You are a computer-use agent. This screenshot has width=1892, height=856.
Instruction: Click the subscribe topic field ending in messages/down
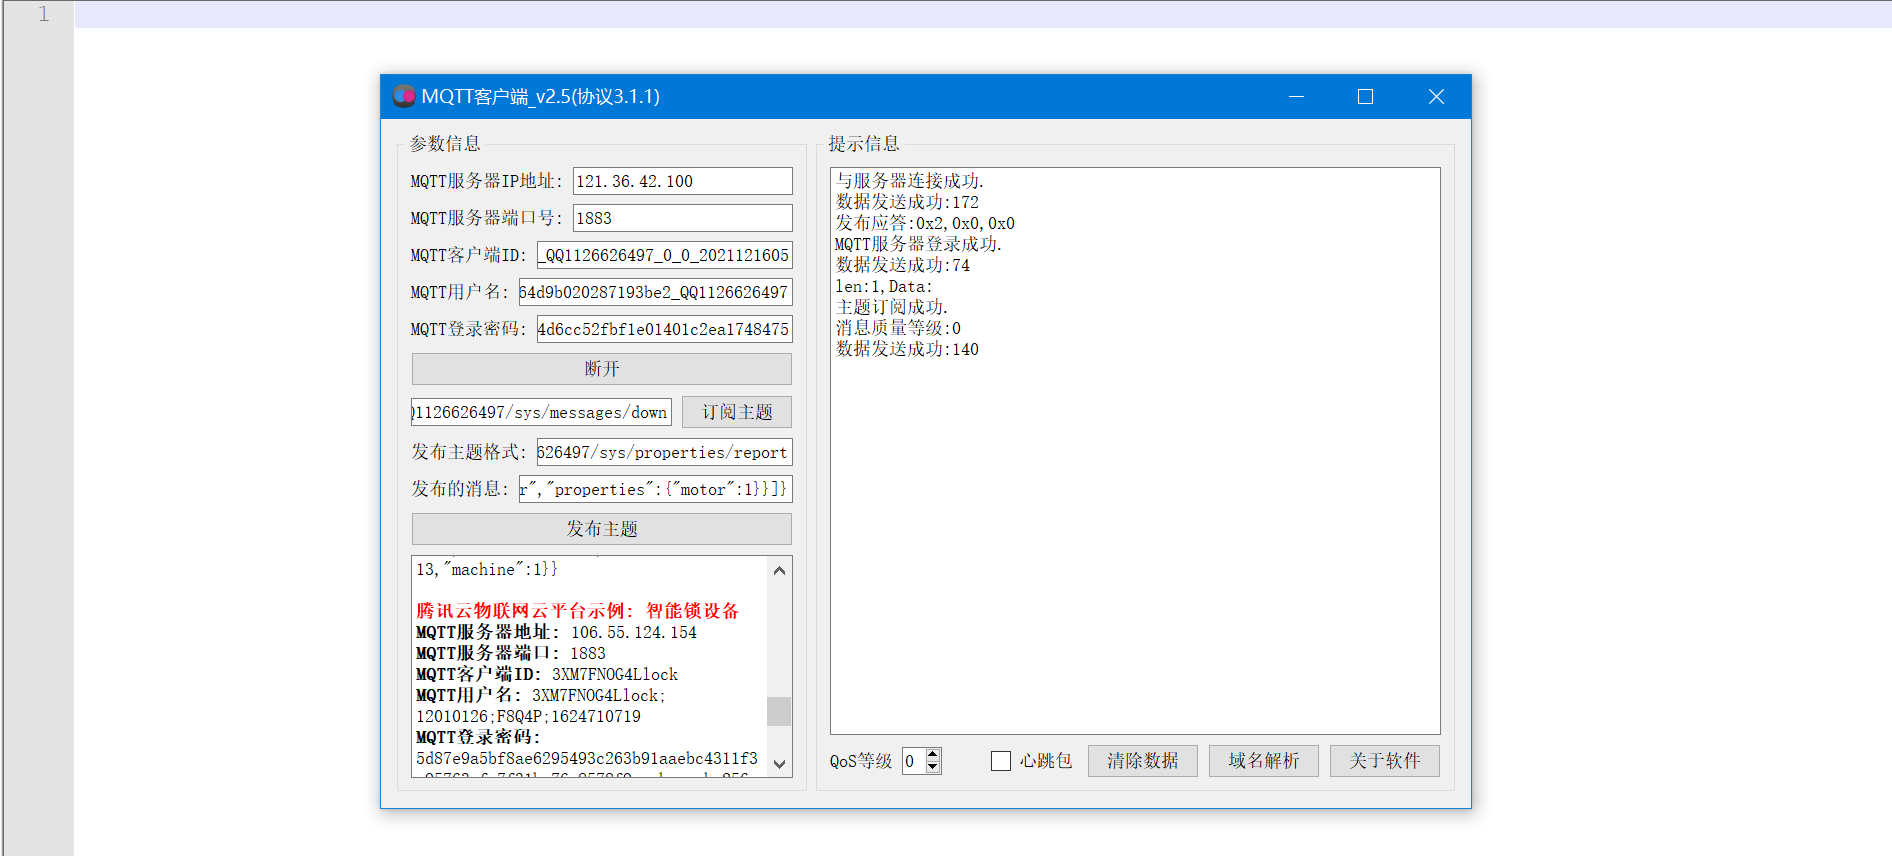pyautogui.click(x=541, y=412)
